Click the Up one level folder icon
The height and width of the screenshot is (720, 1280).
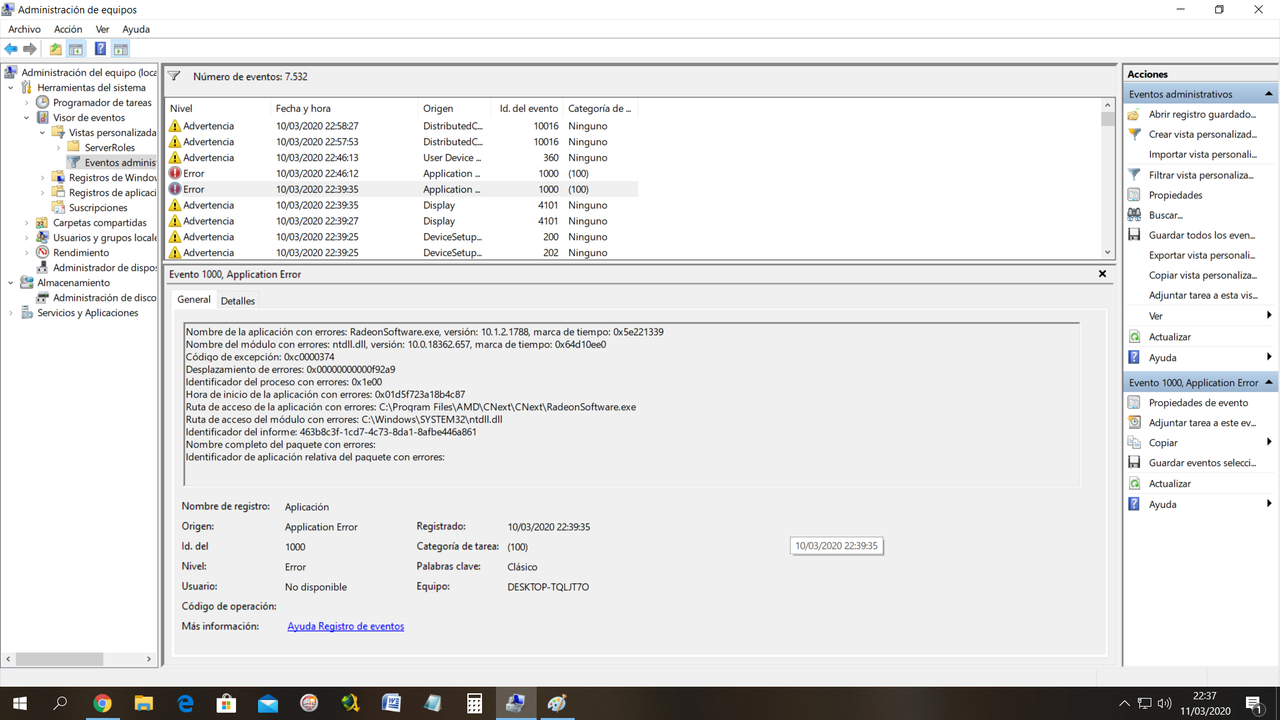[x=56, y=49]
